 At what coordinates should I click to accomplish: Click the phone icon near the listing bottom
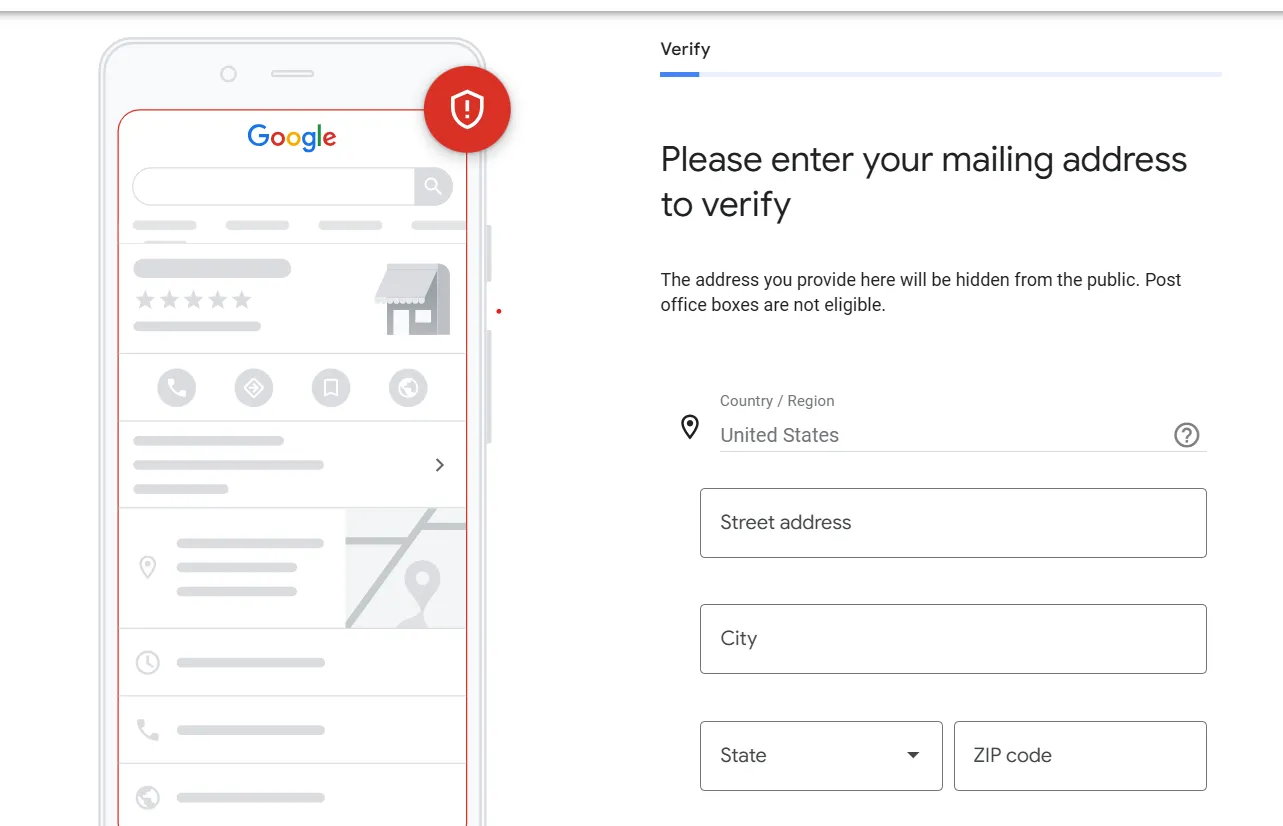(x=147, y=730)
